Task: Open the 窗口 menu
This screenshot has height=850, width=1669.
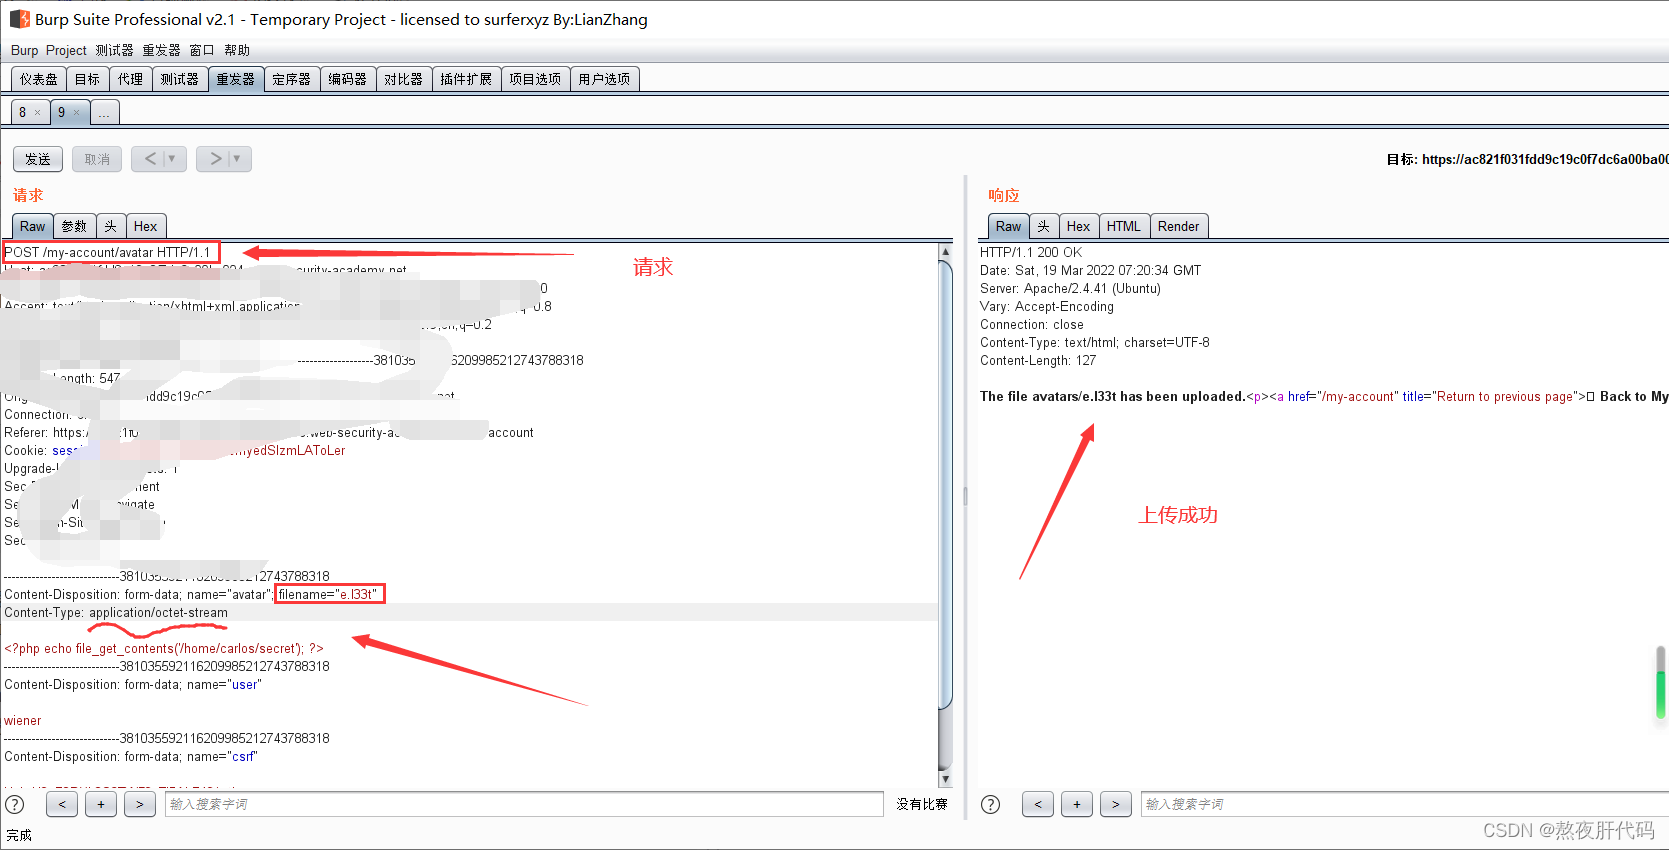Action: (x=201, y=50)
